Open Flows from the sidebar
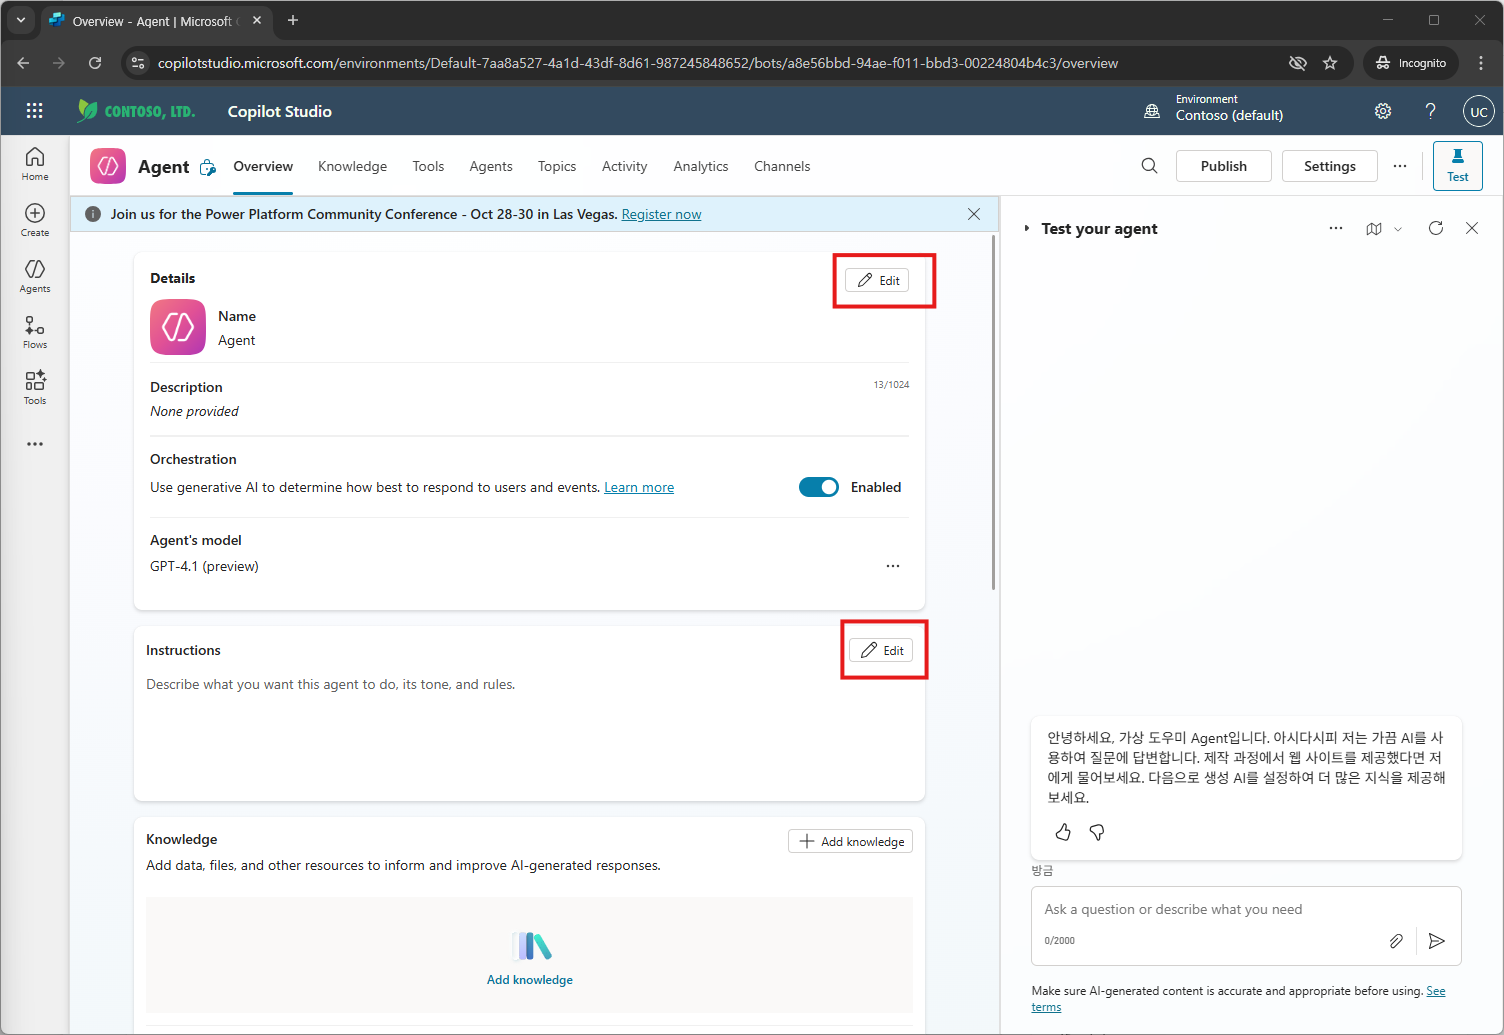 click(x=35, y=332)
